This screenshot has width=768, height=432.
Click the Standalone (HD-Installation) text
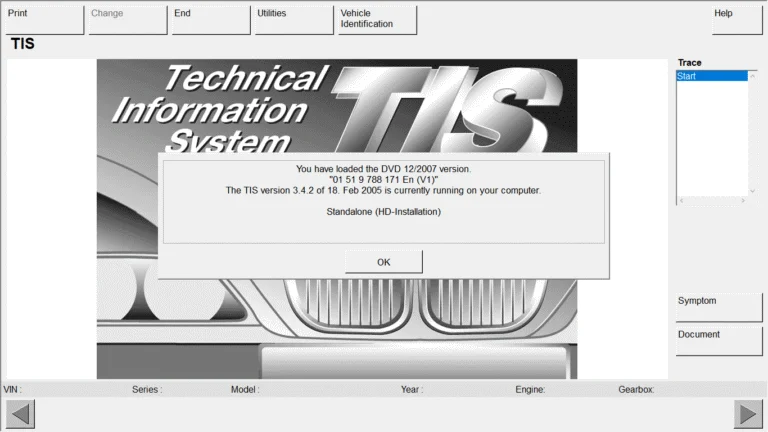click(384, 212)
